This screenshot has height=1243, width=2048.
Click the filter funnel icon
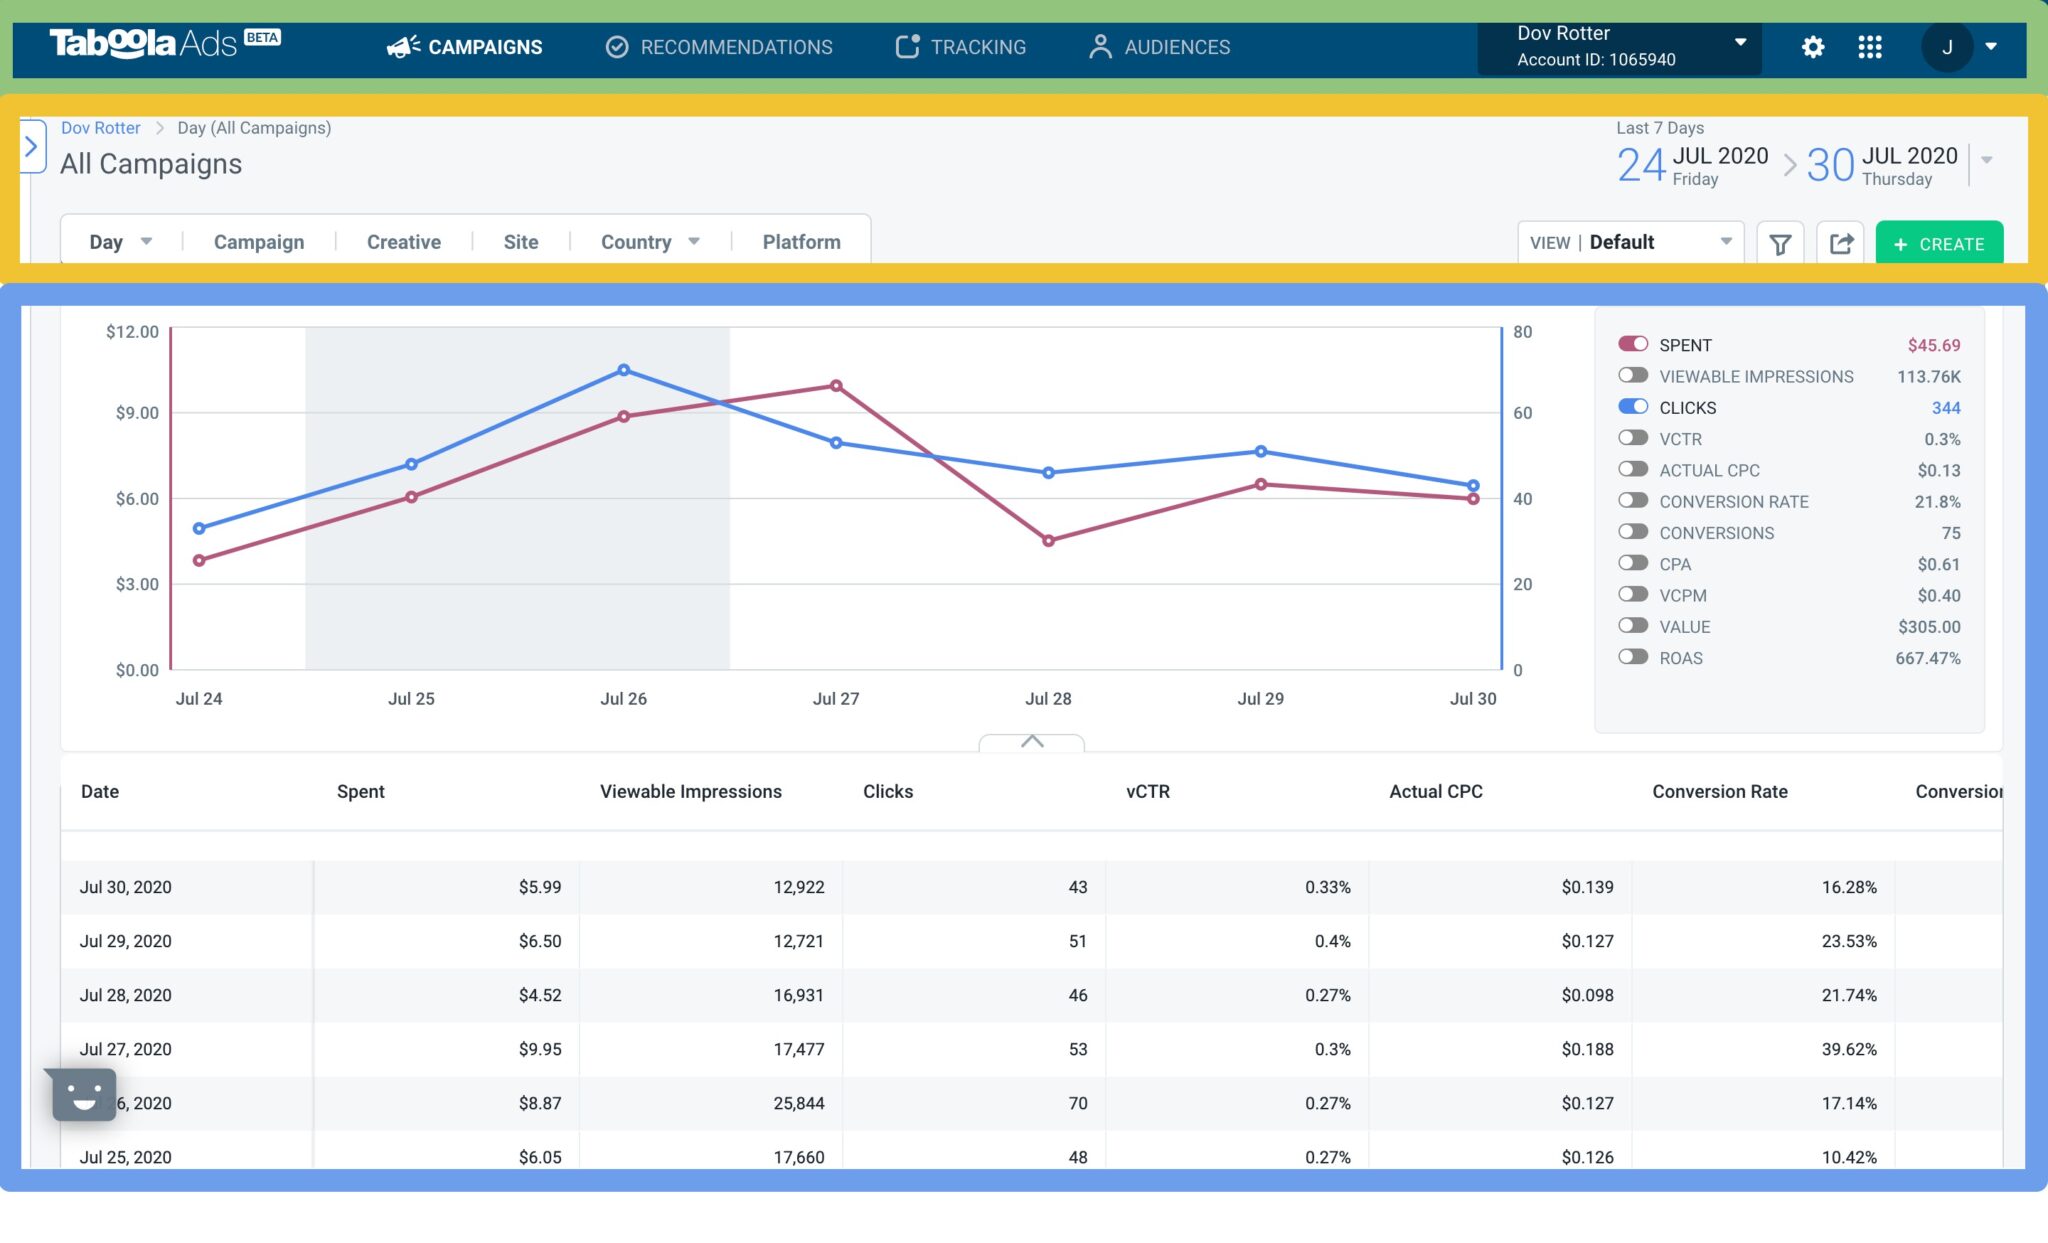point(1780,243)
